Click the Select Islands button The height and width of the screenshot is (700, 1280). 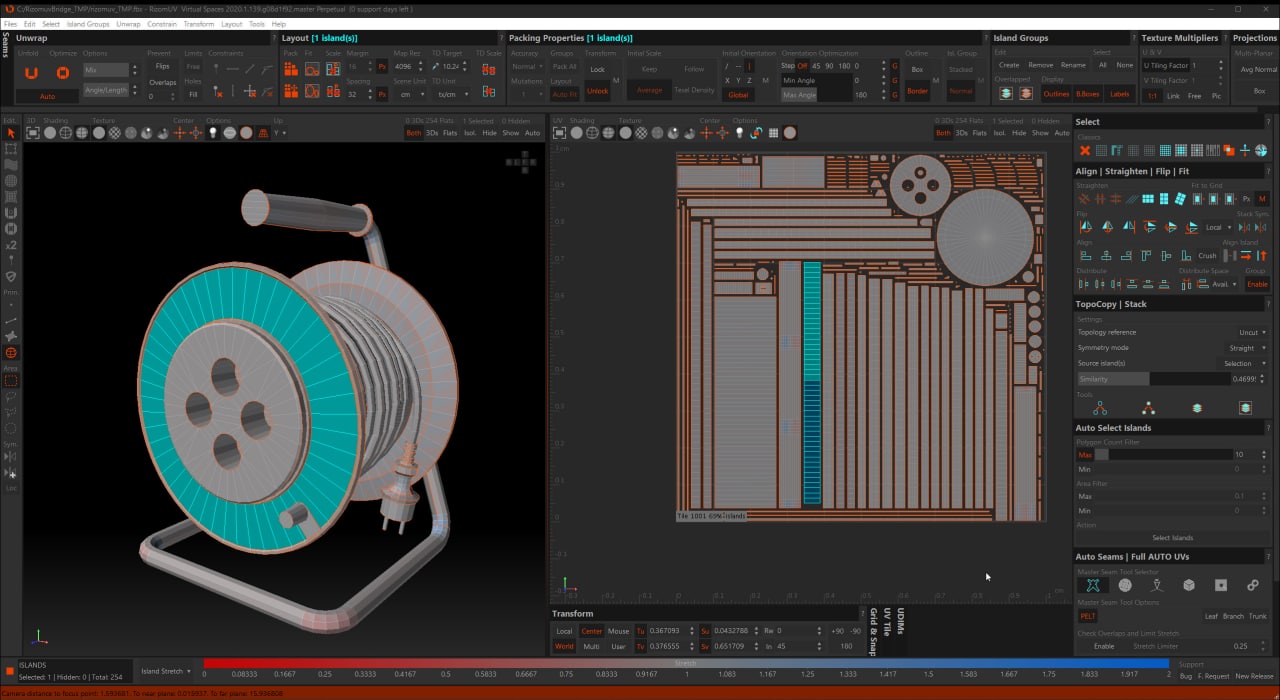tap(1172, 538)
